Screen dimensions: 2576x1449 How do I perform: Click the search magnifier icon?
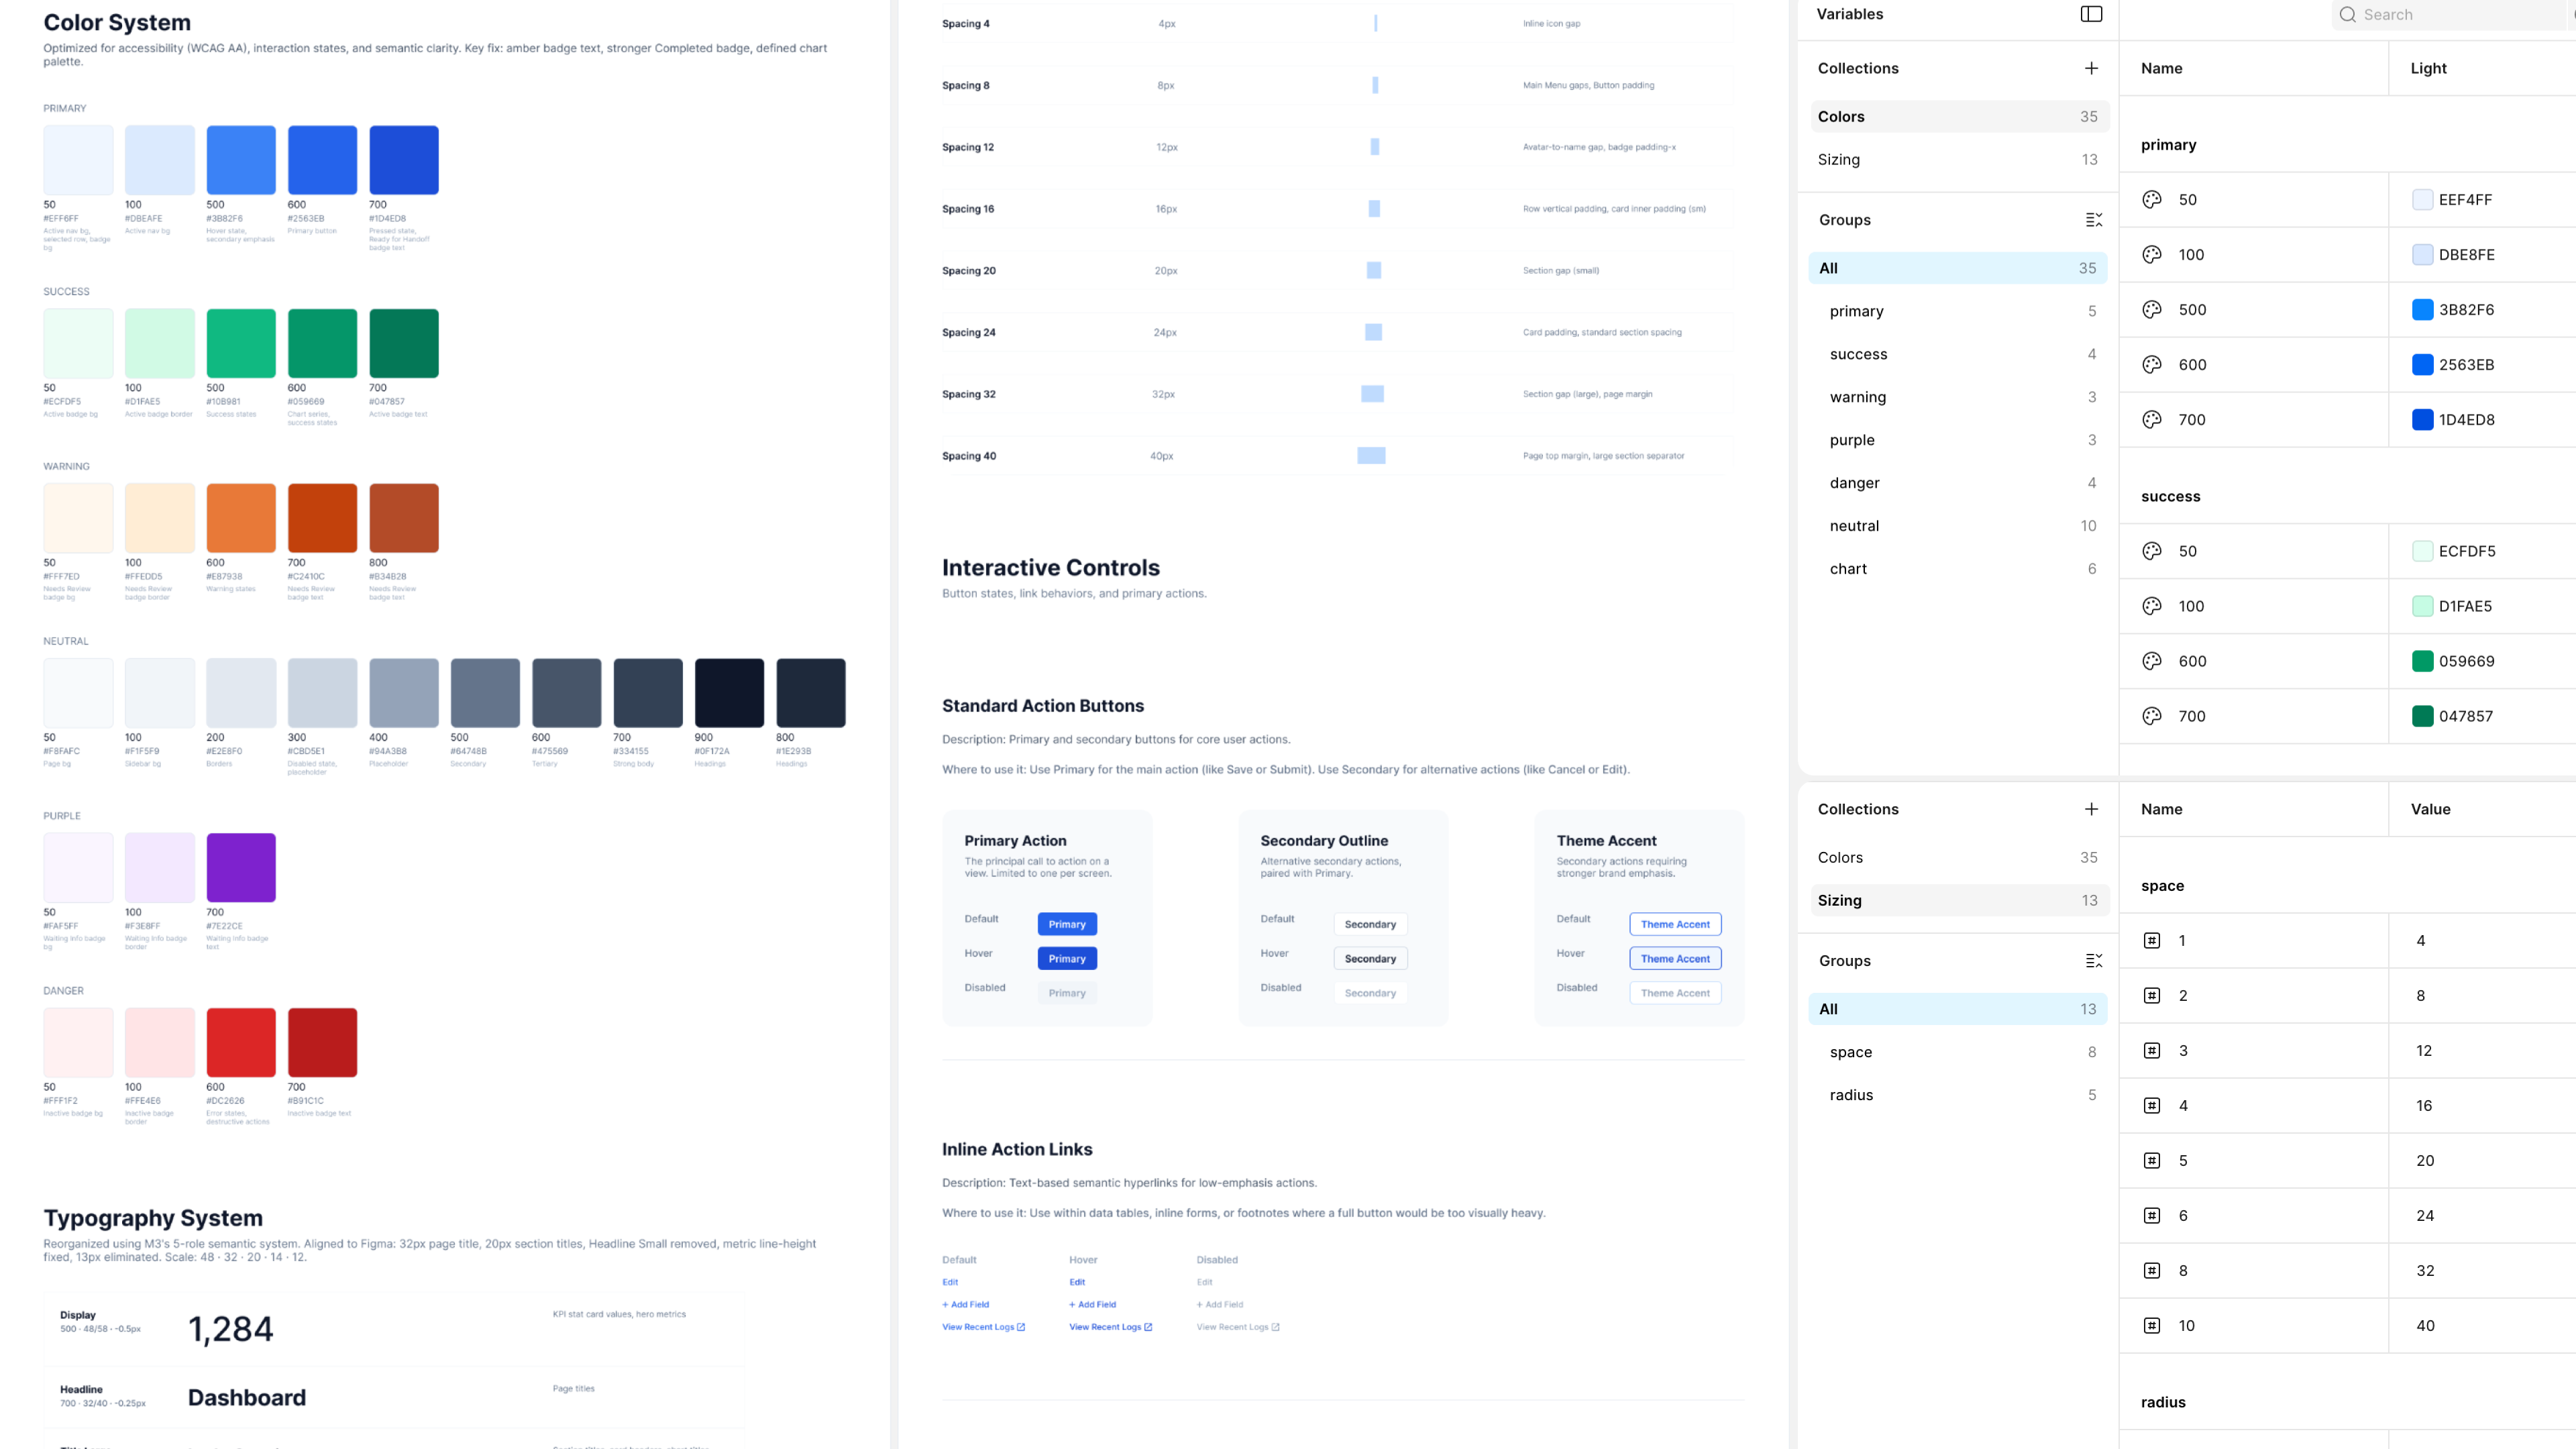coord(2348,15)
